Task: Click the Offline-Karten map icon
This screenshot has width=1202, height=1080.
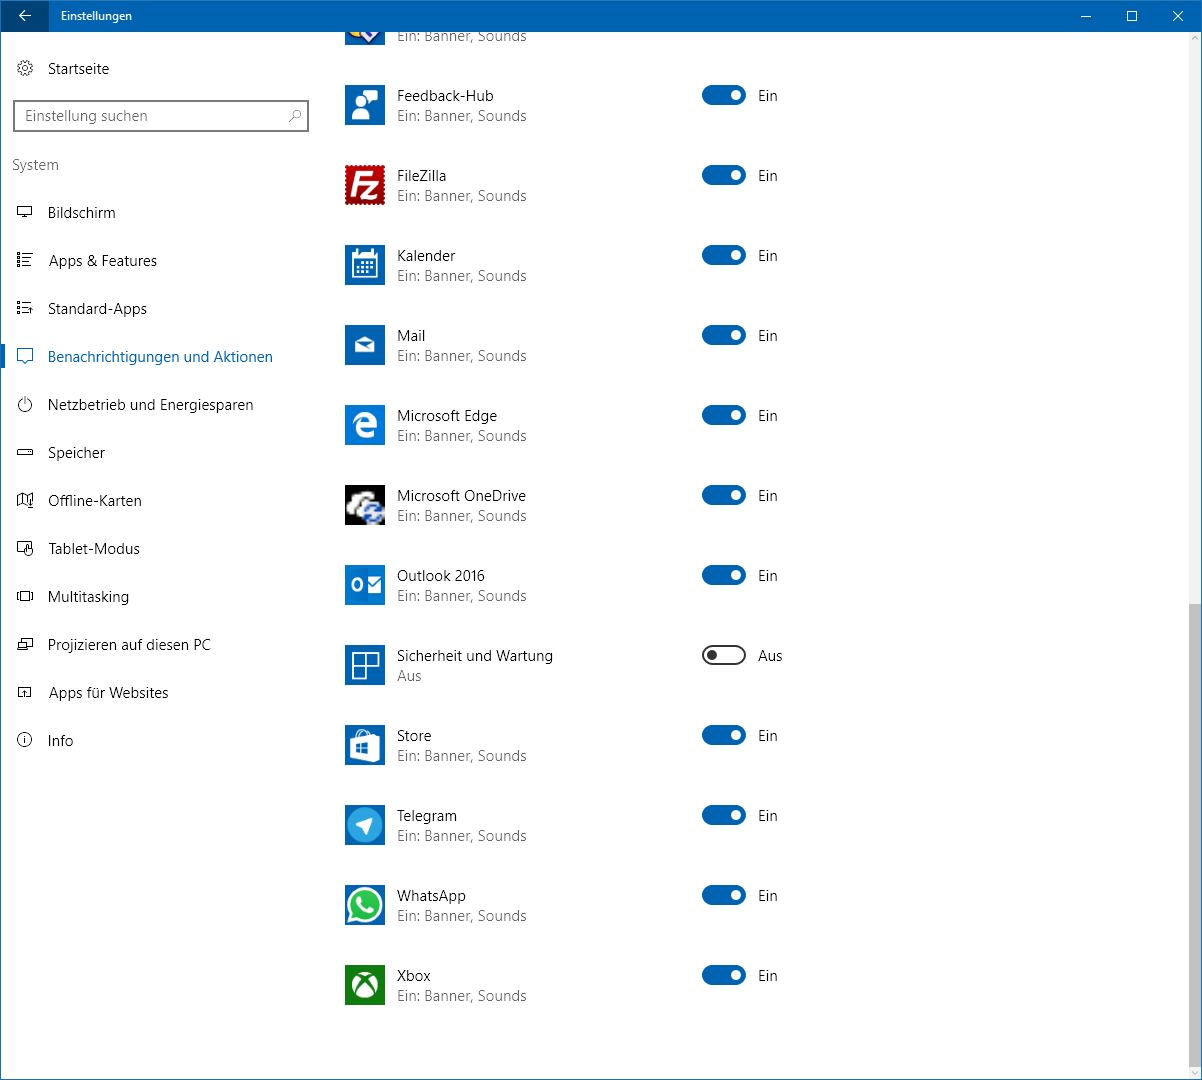Action: [x=25, y=501]
